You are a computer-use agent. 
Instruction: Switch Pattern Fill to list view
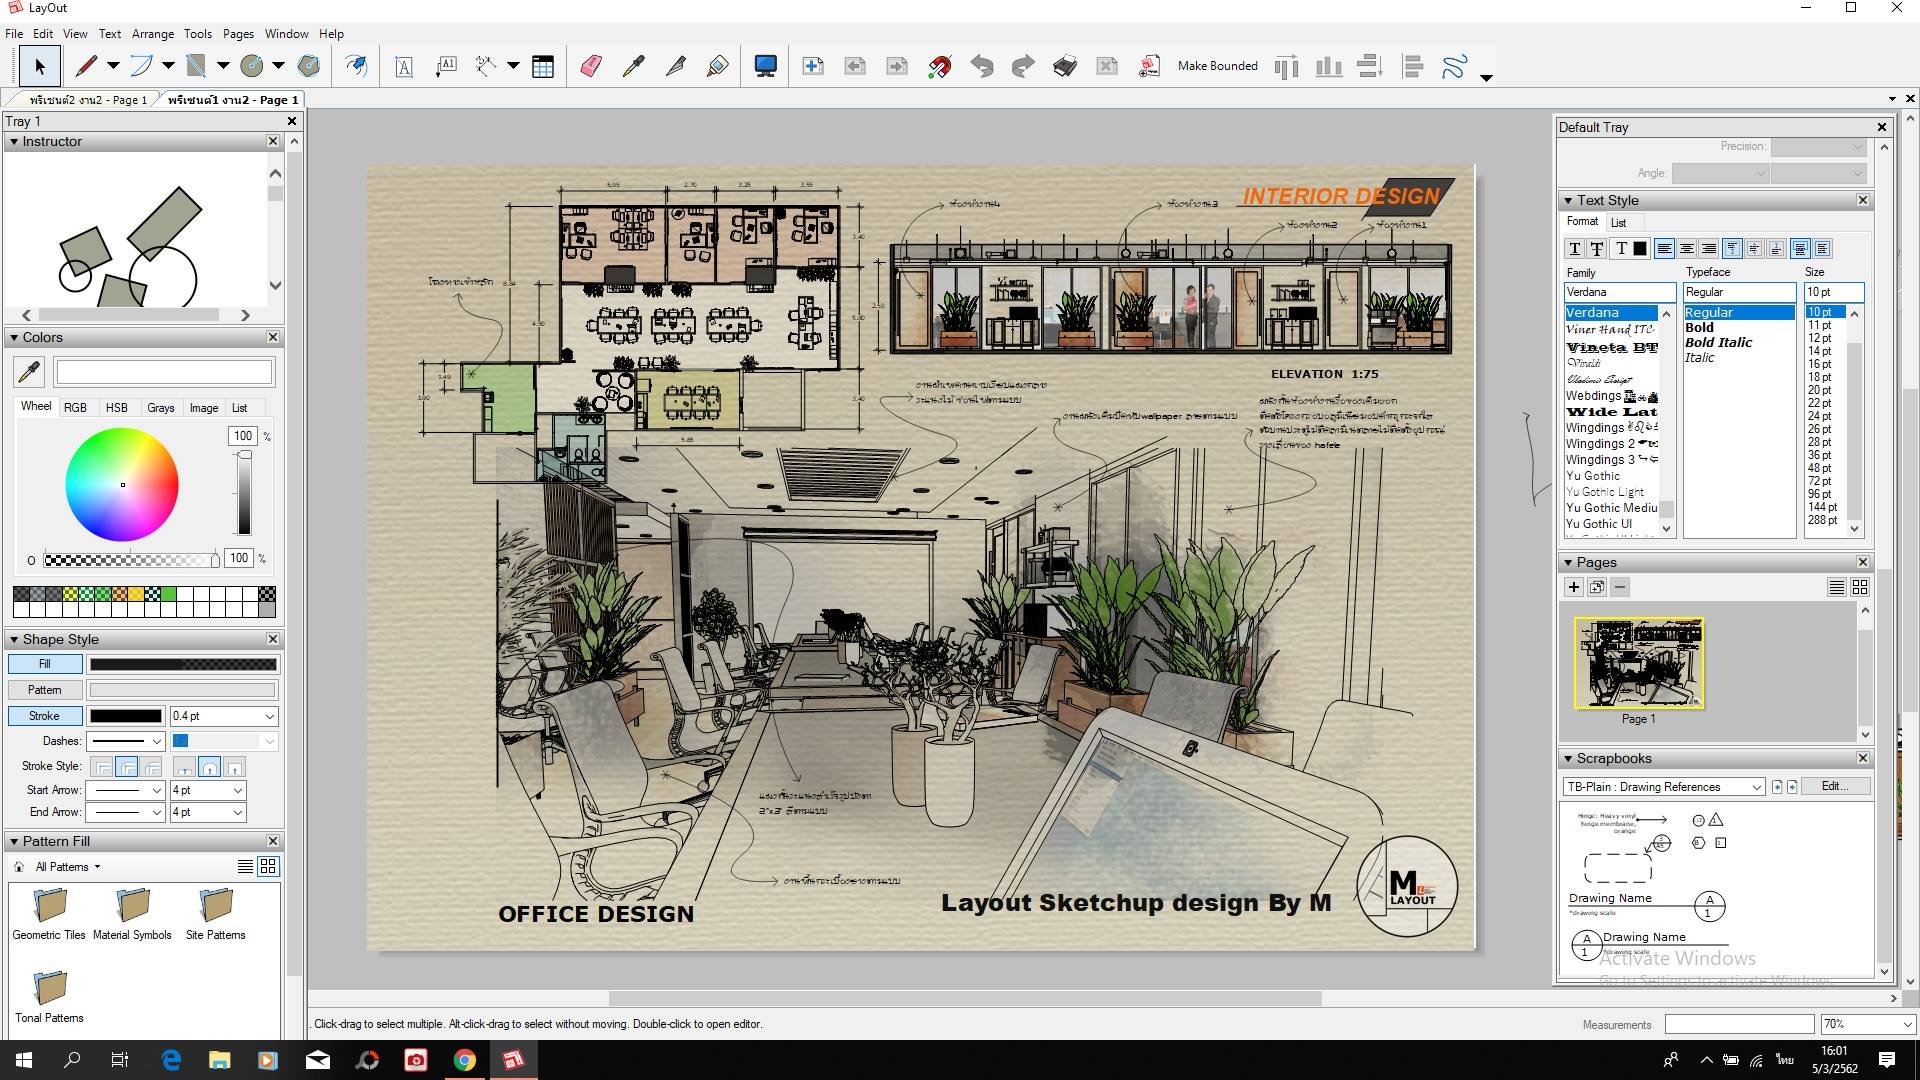(x=245, y=867)
